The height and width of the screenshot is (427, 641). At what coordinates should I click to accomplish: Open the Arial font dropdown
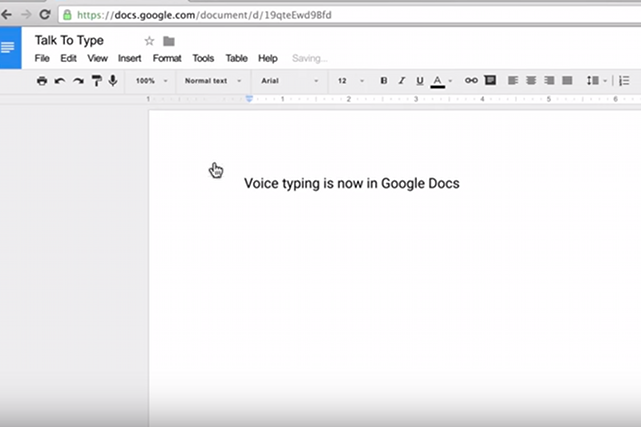pyautogui.click(x=289, y=81)
